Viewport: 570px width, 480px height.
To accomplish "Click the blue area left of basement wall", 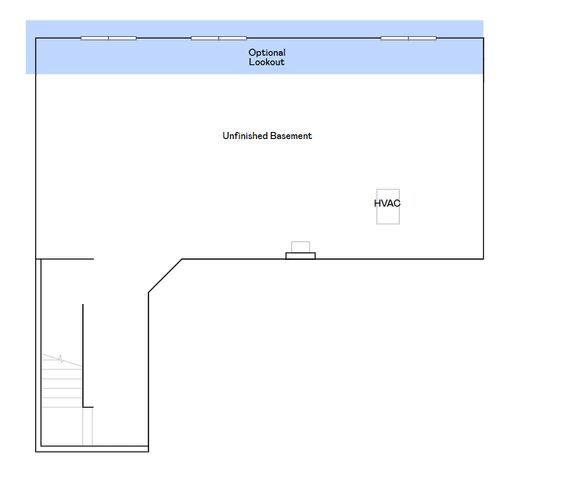I will [31, 47].
